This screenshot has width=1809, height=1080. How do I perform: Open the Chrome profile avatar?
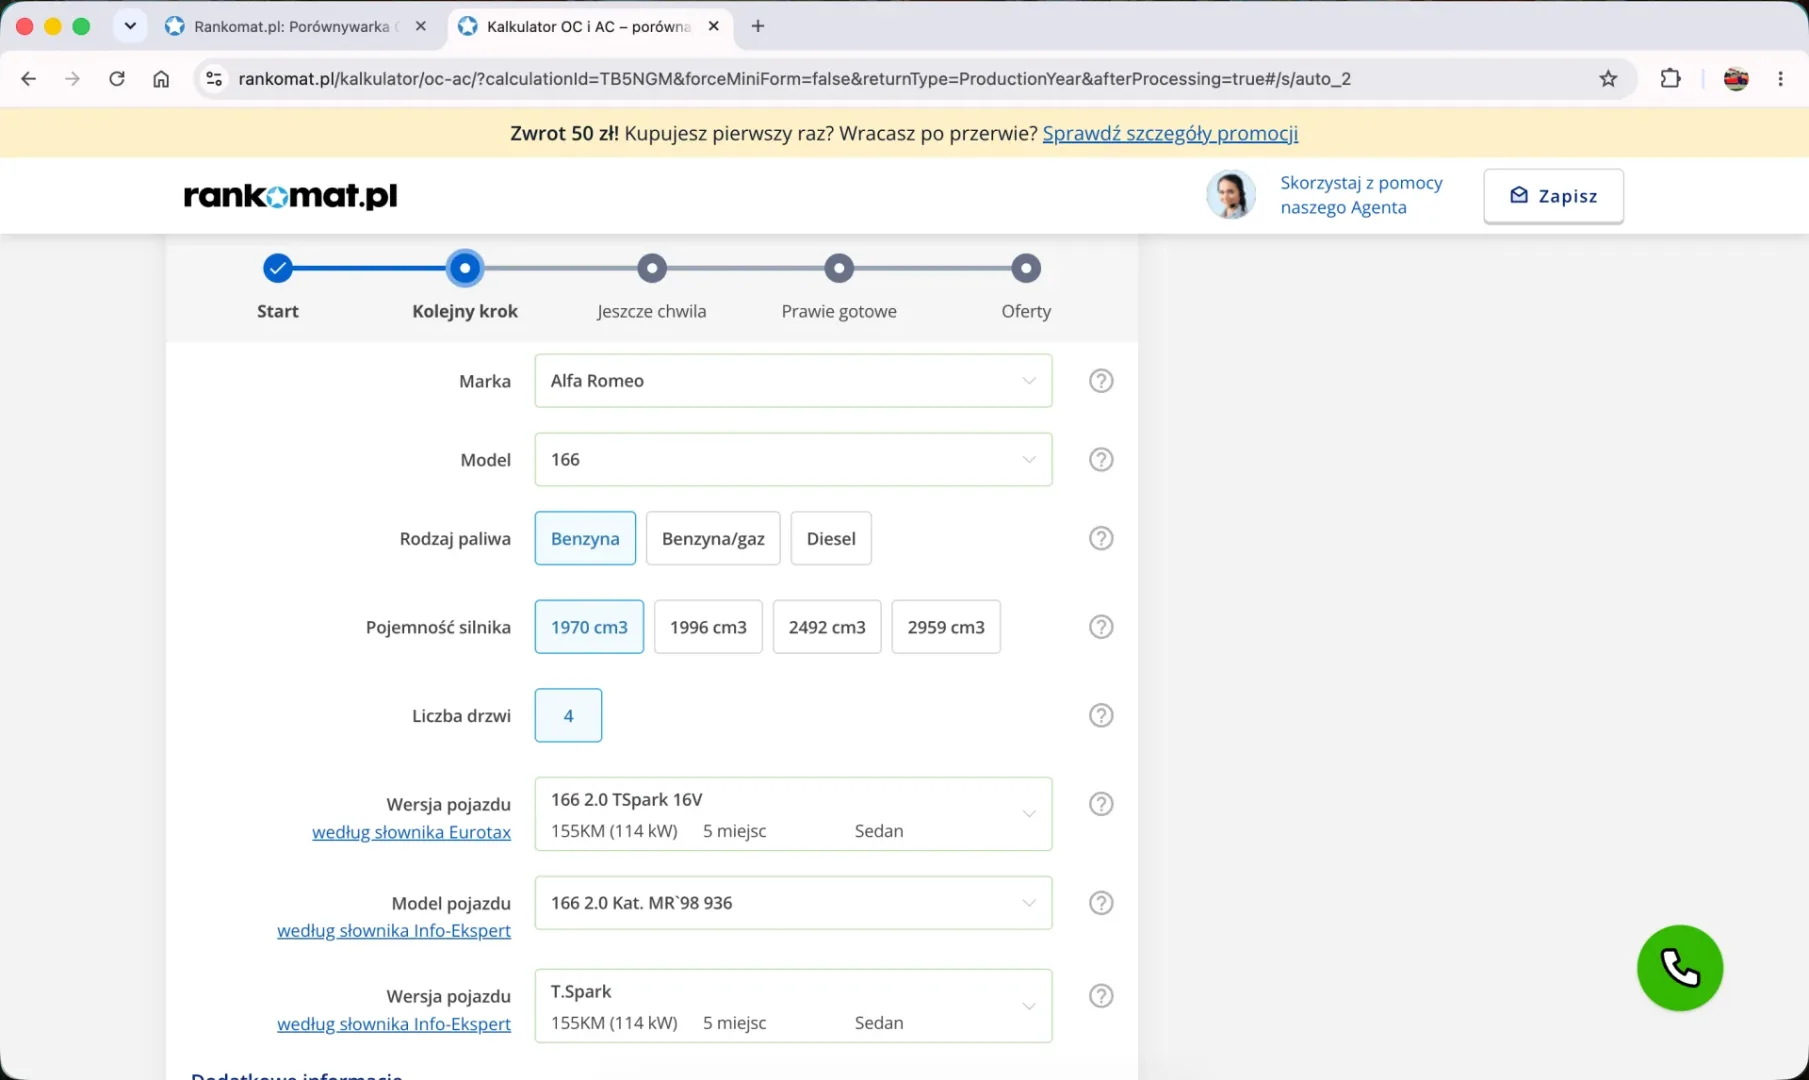click(1736, 79)
